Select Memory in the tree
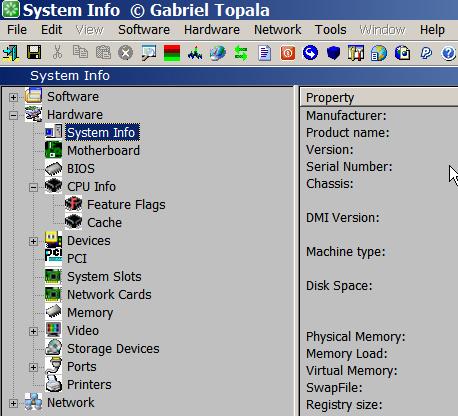This screenshot has width=458, height=416. (x=90, y=313)
